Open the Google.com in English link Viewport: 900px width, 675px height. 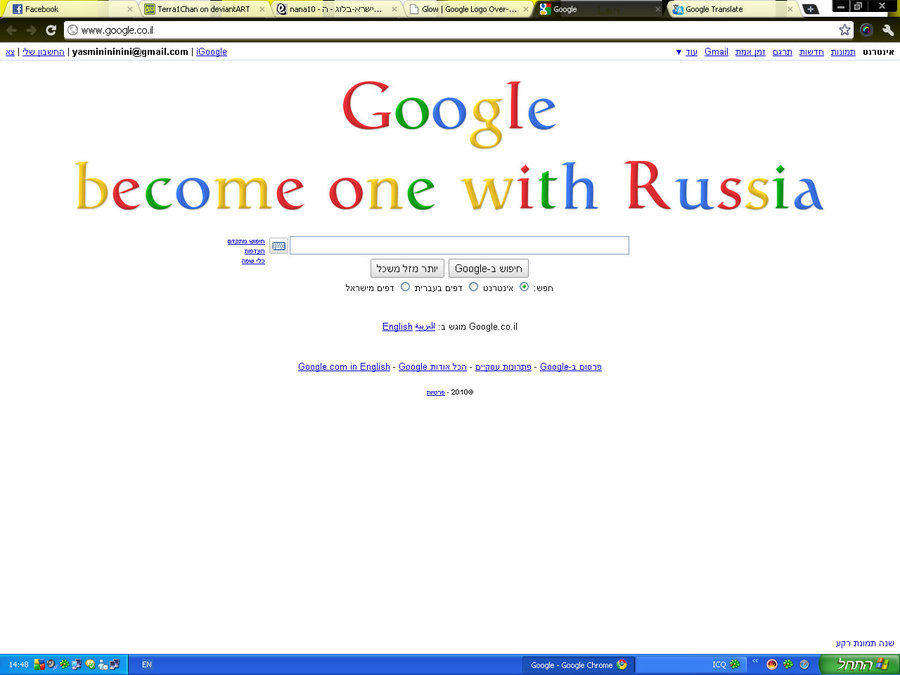[344, 367]
